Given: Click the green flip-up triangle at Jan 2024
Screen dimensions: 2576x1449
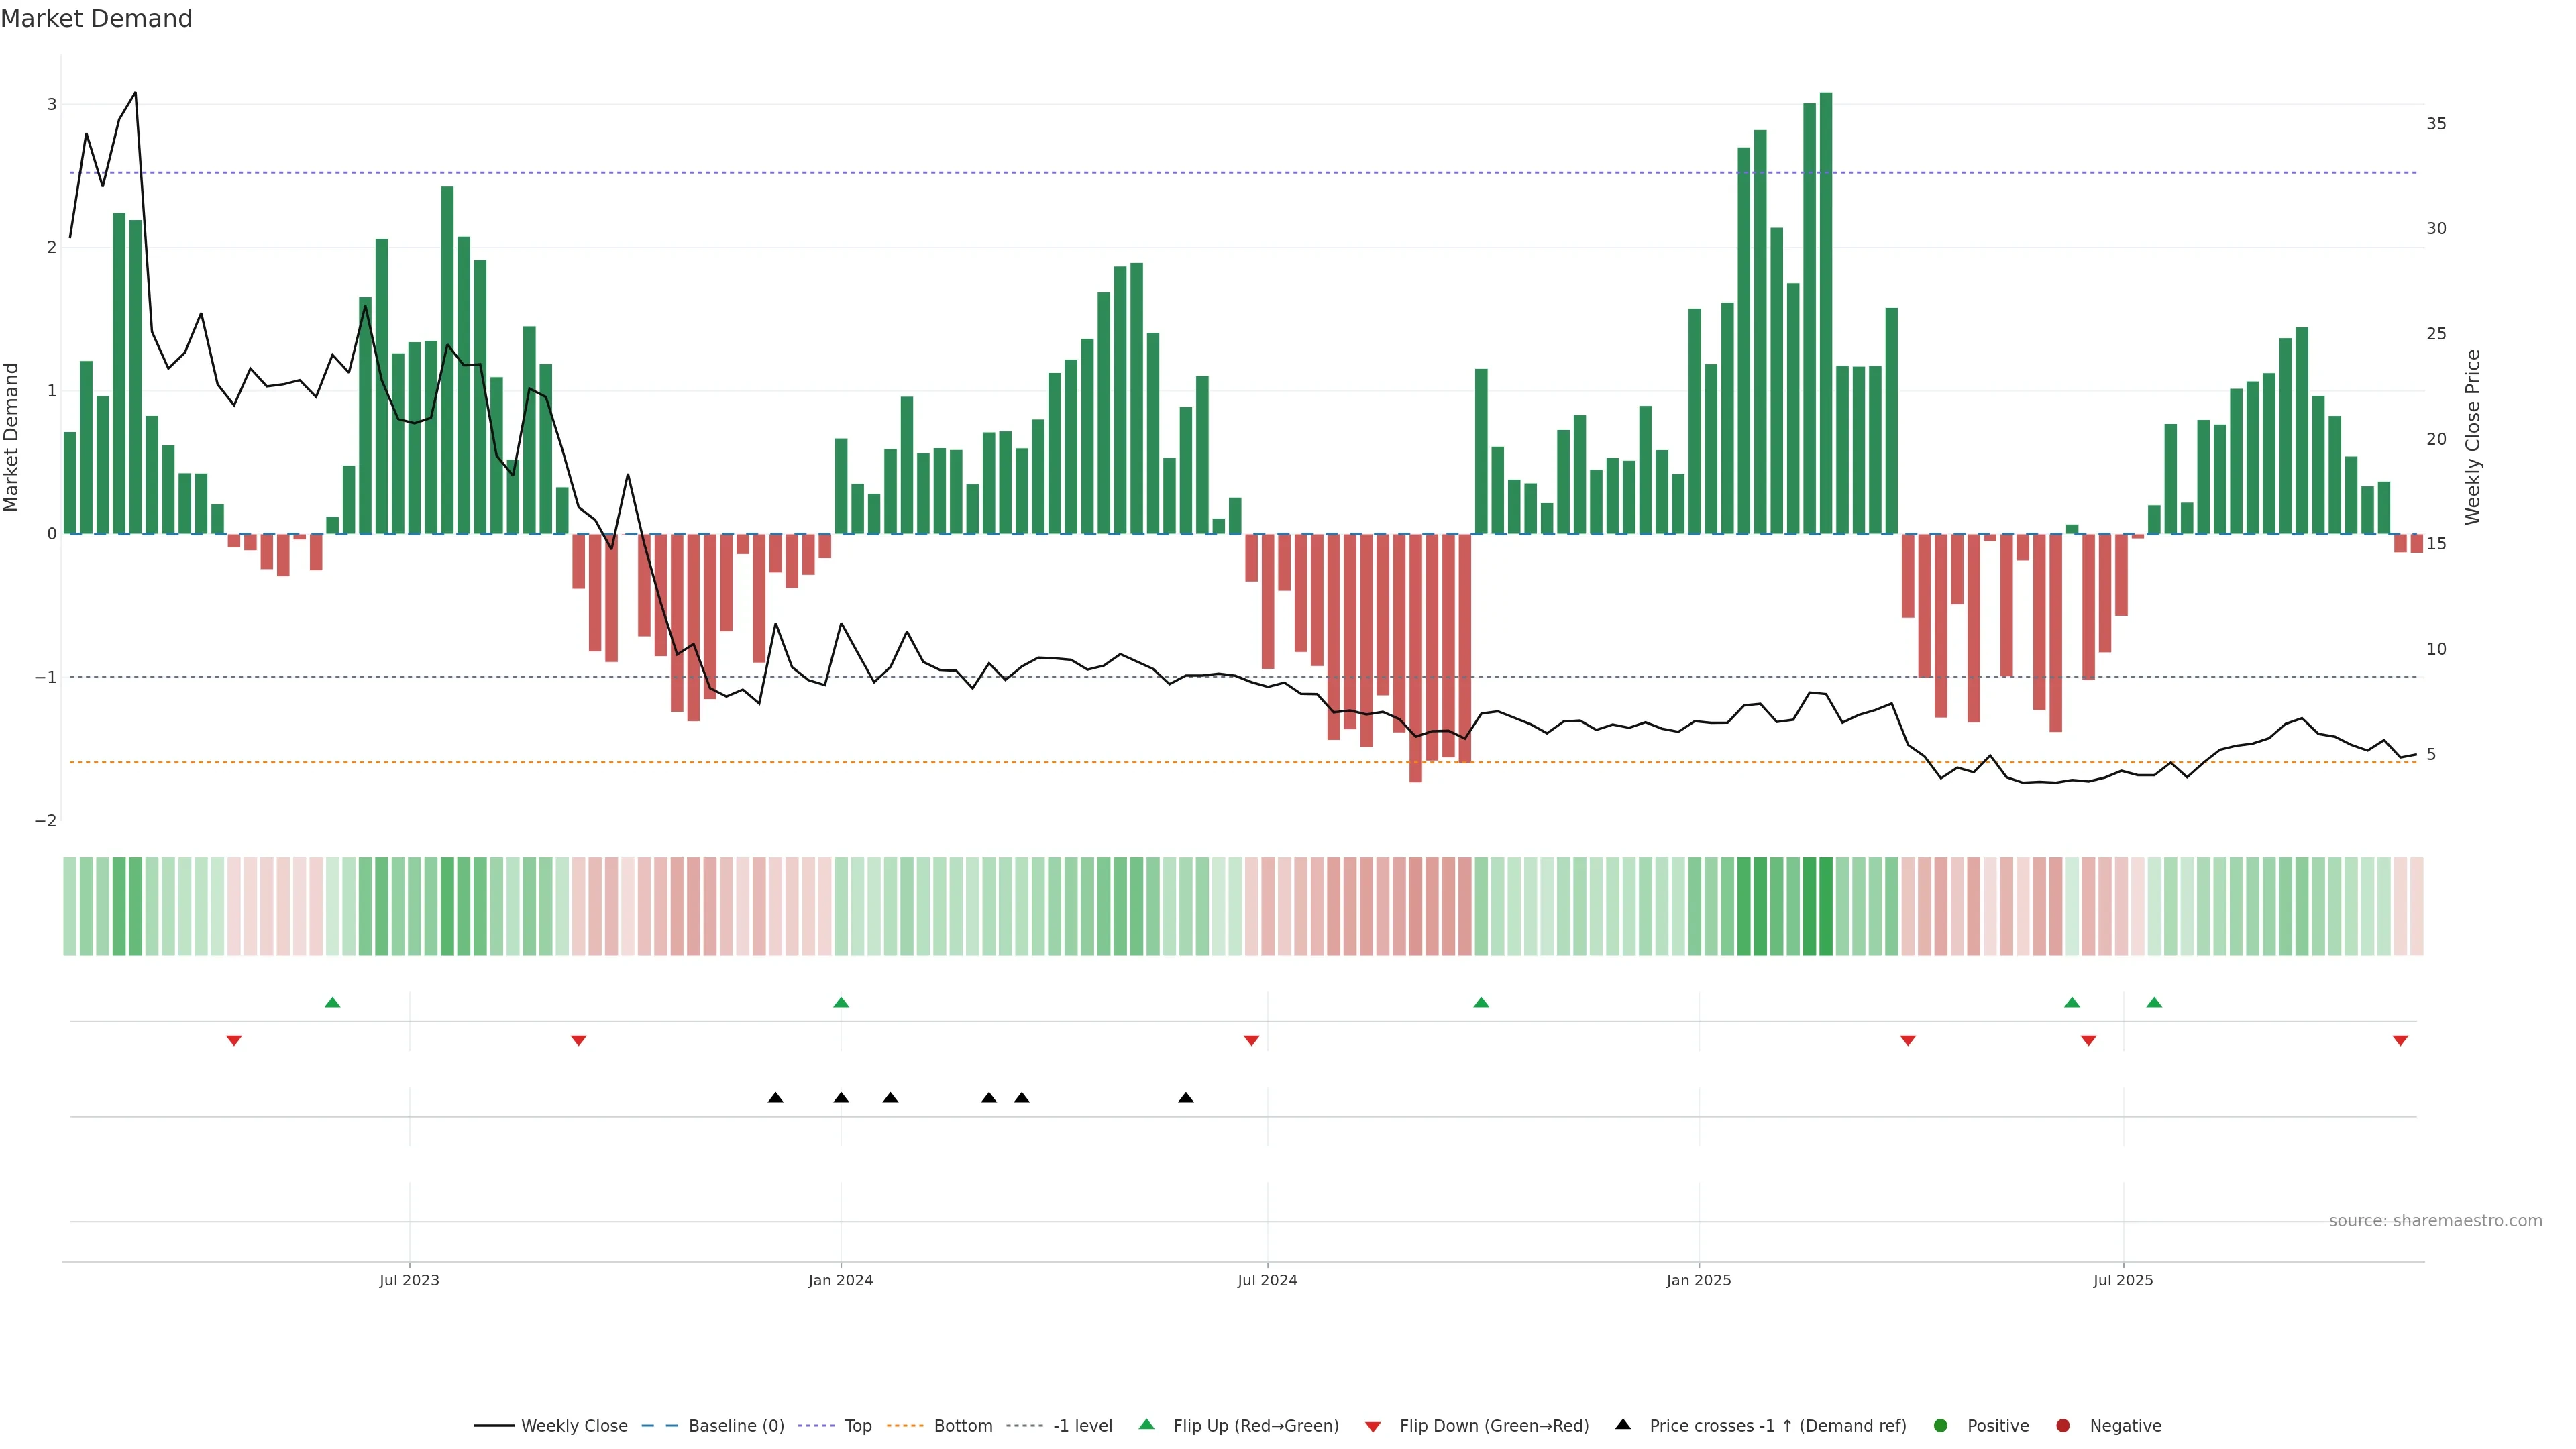Looking at the screenshot, I should pyautogui.click(x=841, y=1002).
